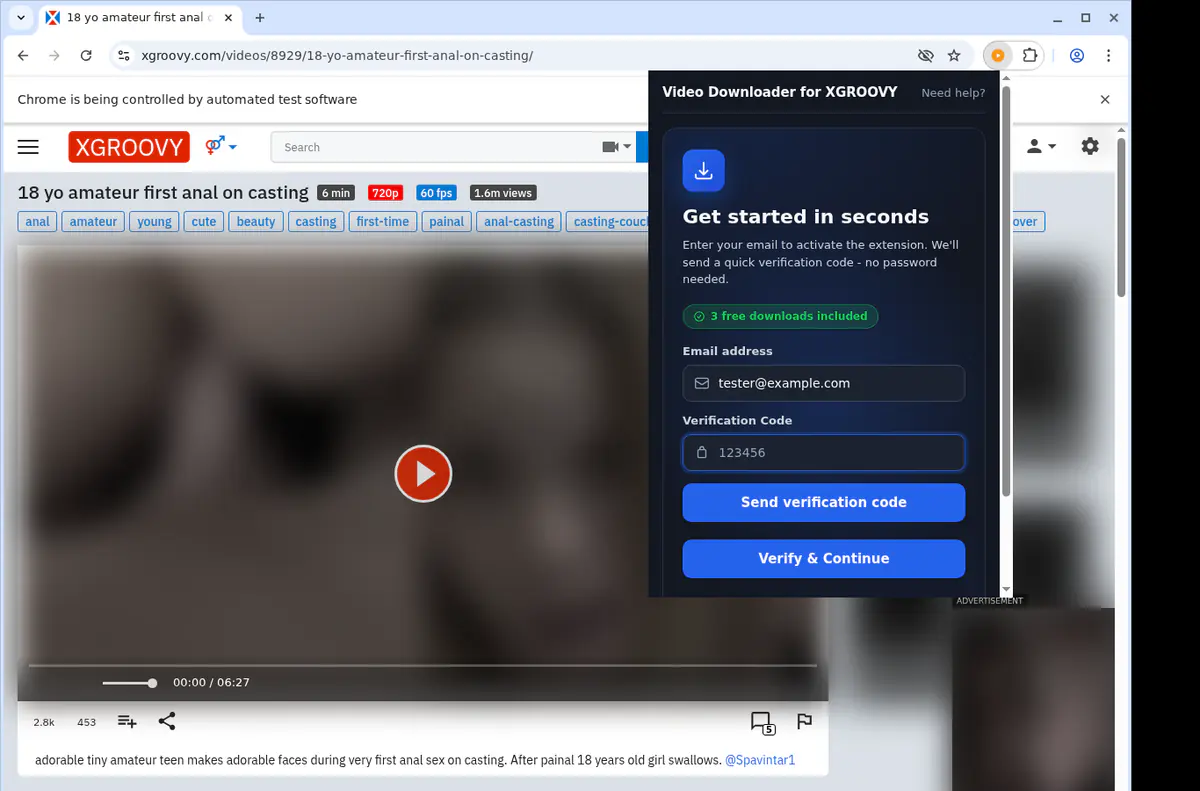Select the "casting" tag
Image resolution: width=1200 pixels, height=791 pixels.
(x=316, y=221)
